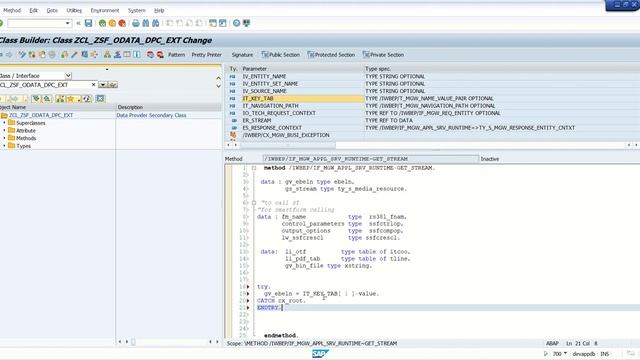Click the Print icon
The width and height of the screenshot is (640, 360).
[x=136, y=23]
